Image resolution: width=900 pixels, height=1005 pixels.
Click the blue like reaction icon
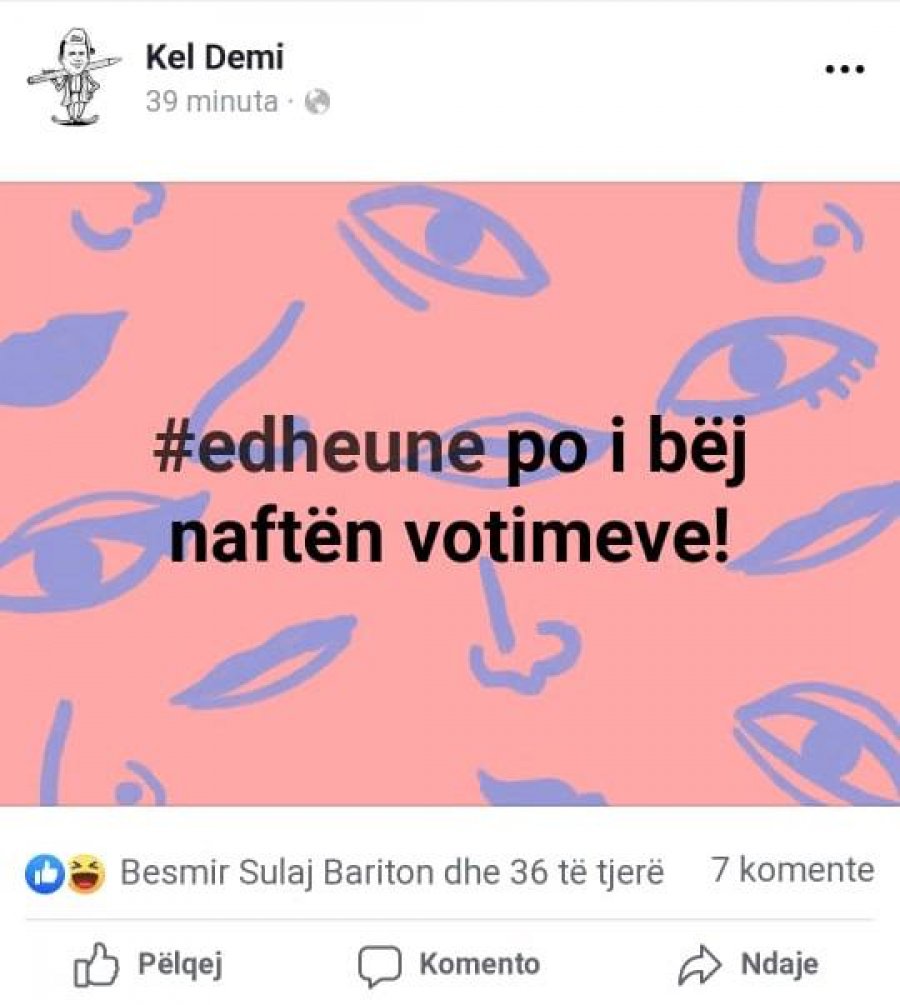click(45, 874)
